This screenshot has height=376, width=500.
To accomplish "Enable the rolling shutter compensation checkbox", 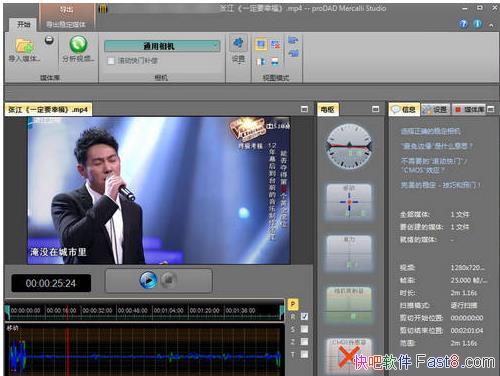I will coord(111,61).
